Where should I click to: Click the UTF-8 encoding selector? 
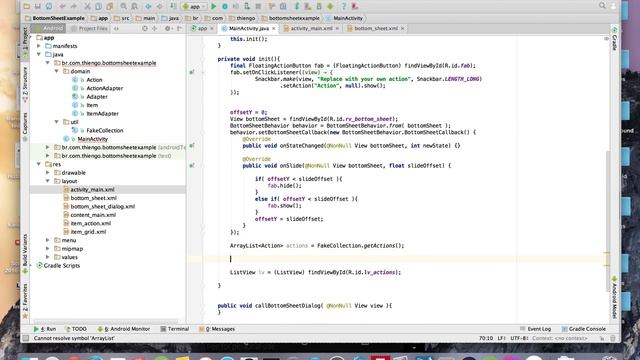click(x=520, y=338)
